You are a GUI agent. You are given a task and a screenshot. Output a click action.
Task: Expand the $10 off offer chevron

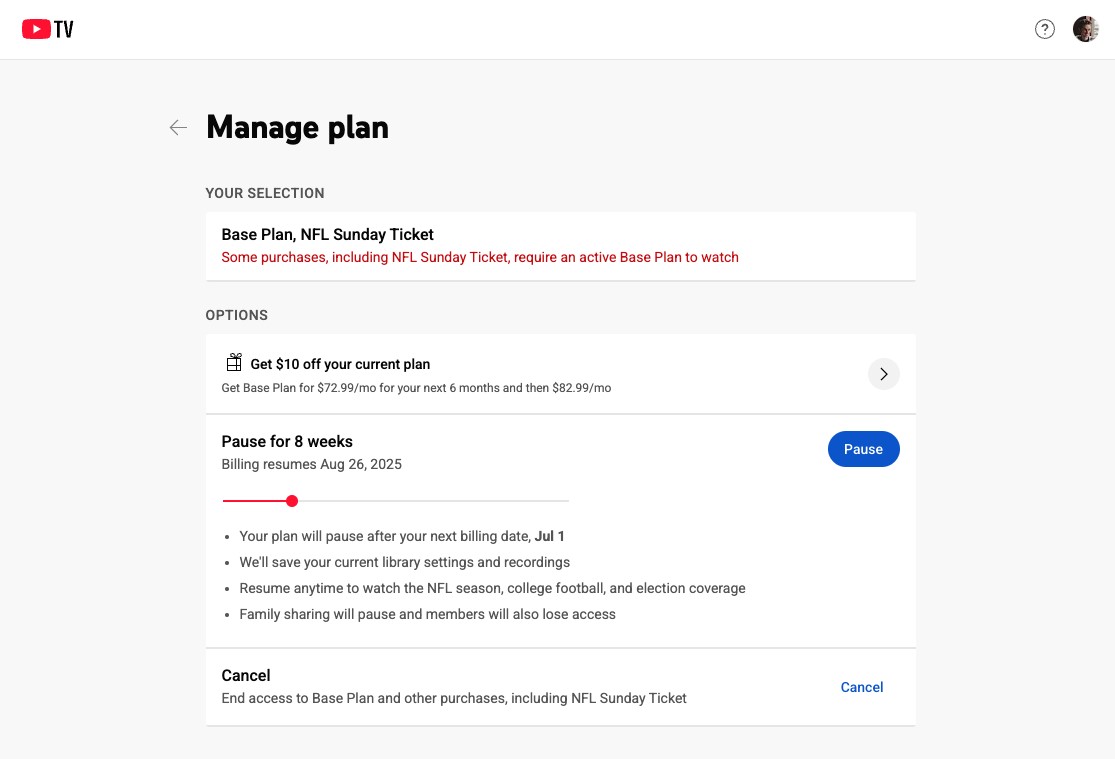pos(883,374)
